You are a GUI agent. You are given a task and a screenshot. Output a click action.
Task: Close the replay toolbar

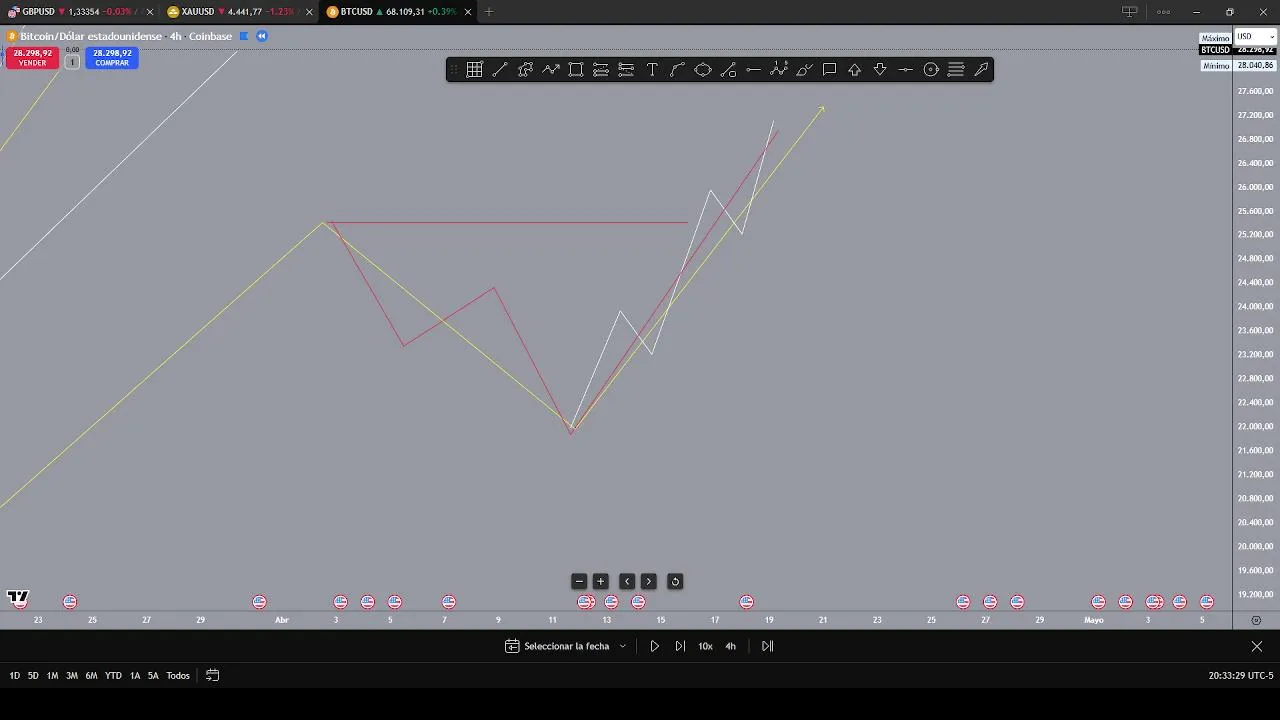1257,646
